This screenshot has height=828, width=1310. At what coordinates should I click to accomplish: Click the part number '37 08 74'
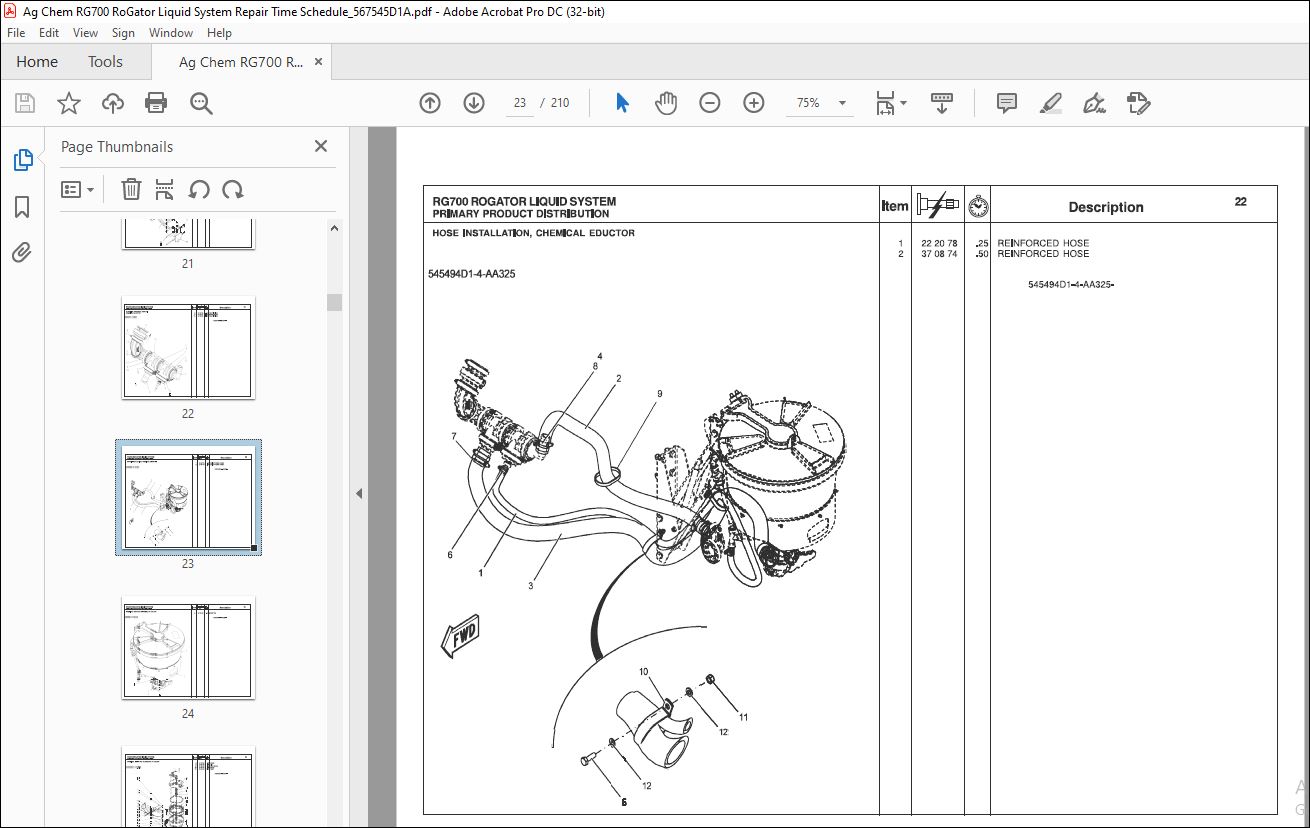click(938, 254)
